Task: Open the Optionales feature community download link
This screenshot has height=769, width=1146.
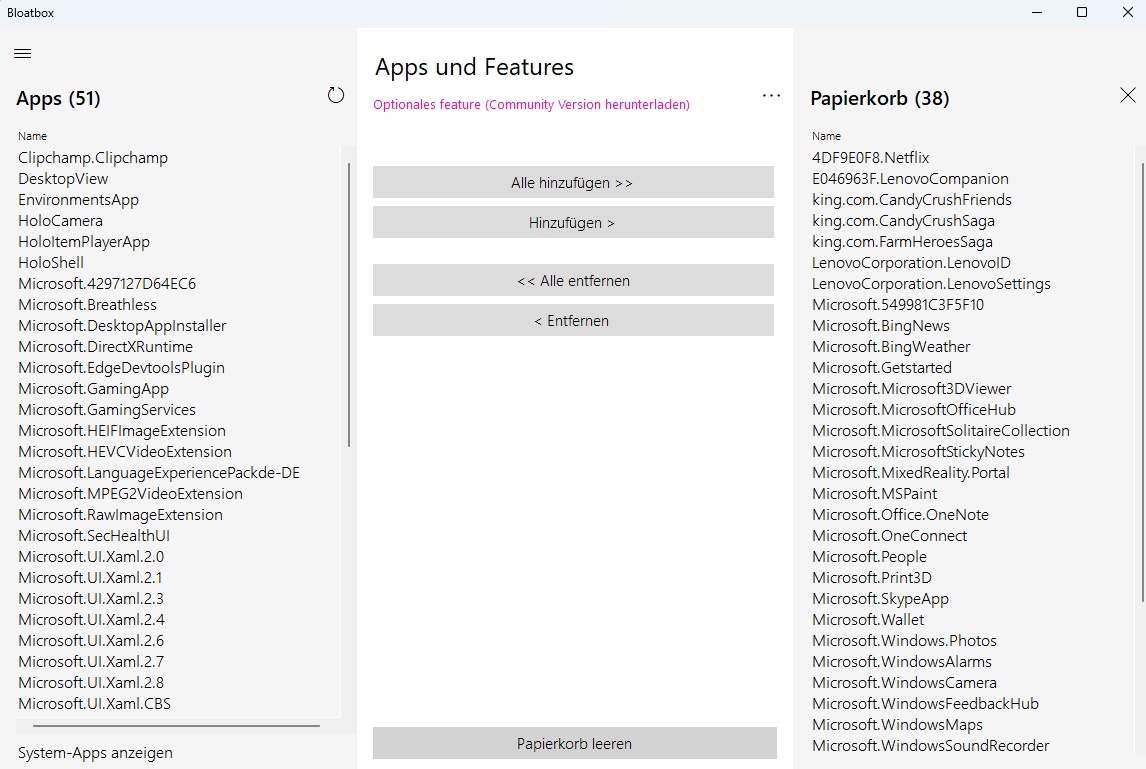Action: click(x=531, y=105)
